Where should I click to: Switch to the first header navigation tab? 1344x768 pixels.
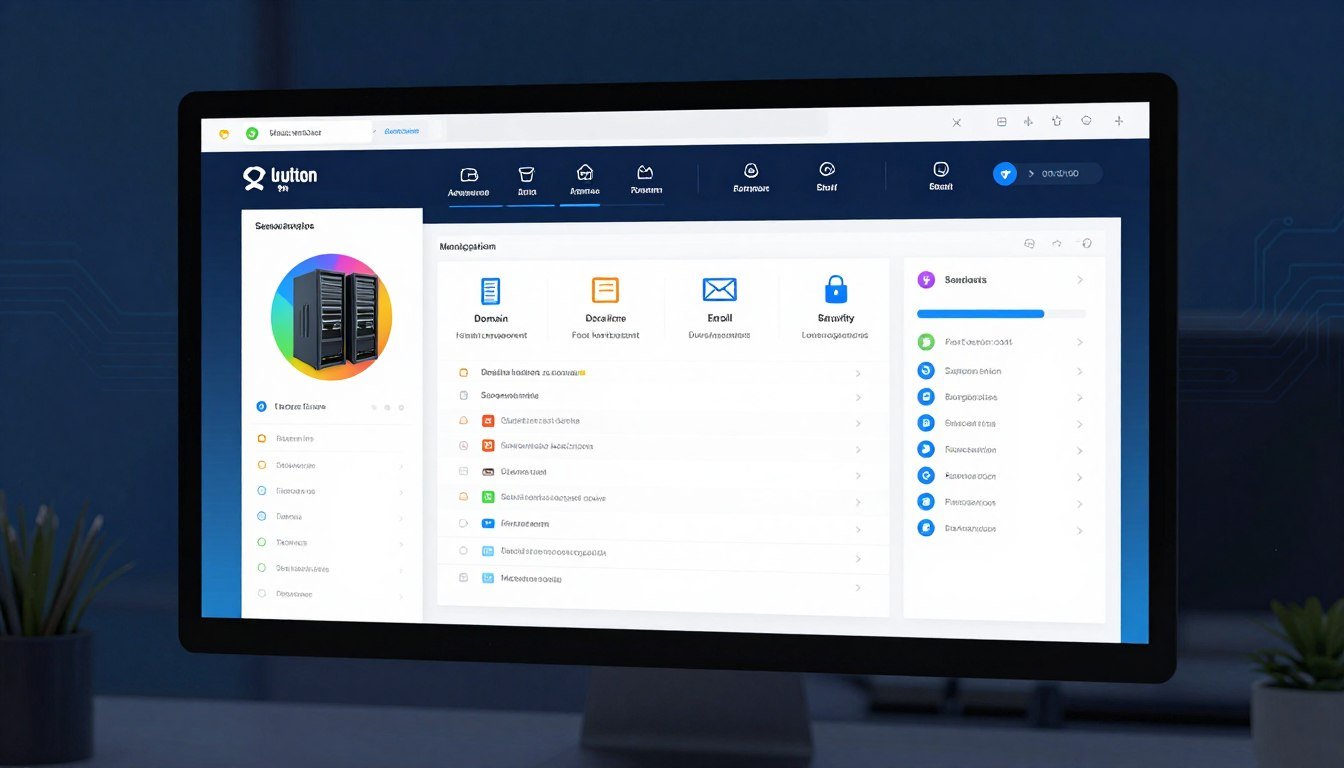pyautogui.click(x=468, y=179)
